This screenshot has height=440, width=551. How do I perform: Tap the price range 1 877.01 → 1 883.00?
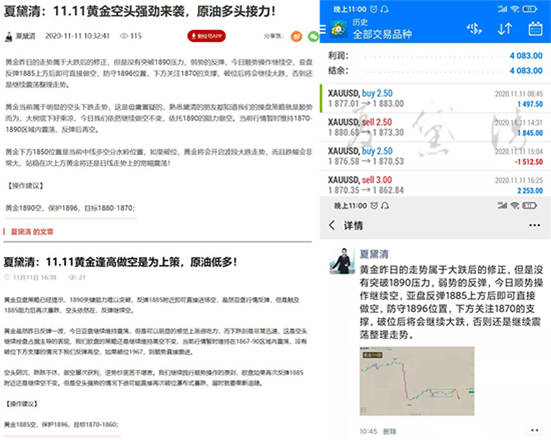pyautogui.click(x=366, y=104)
